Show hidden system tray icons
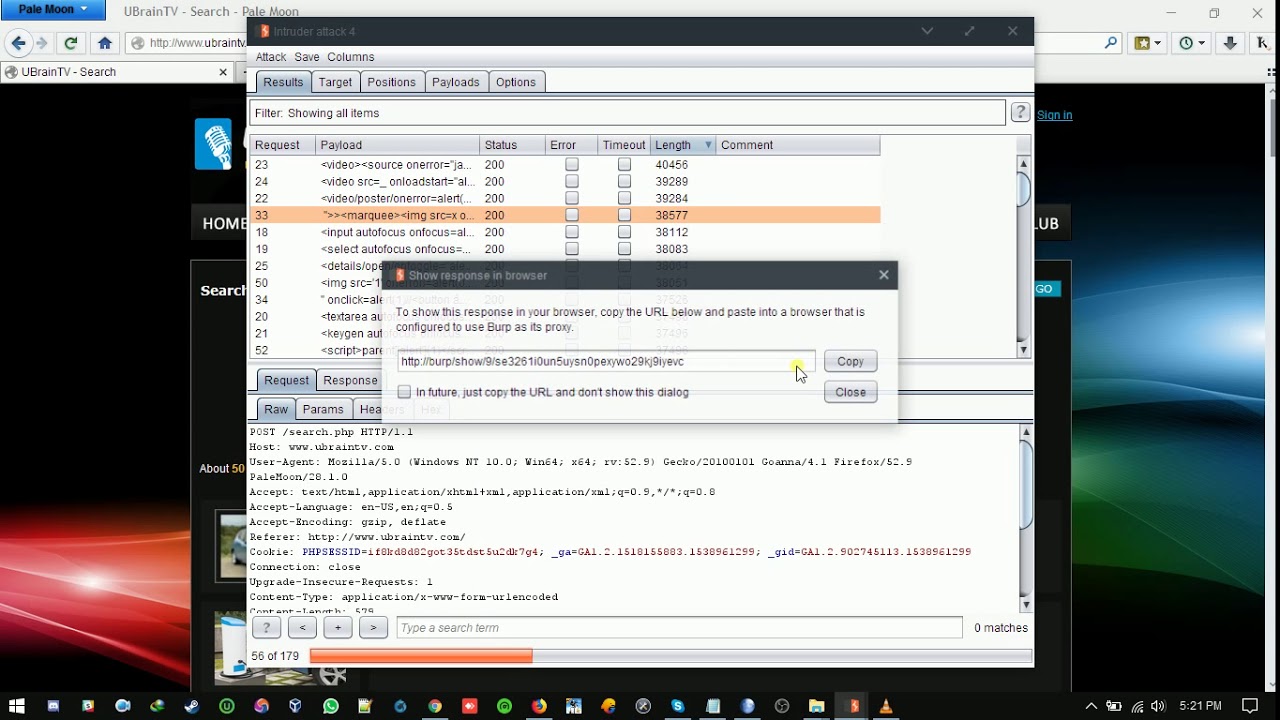This screenshot has width=1280, height=720. (1091, 706)
